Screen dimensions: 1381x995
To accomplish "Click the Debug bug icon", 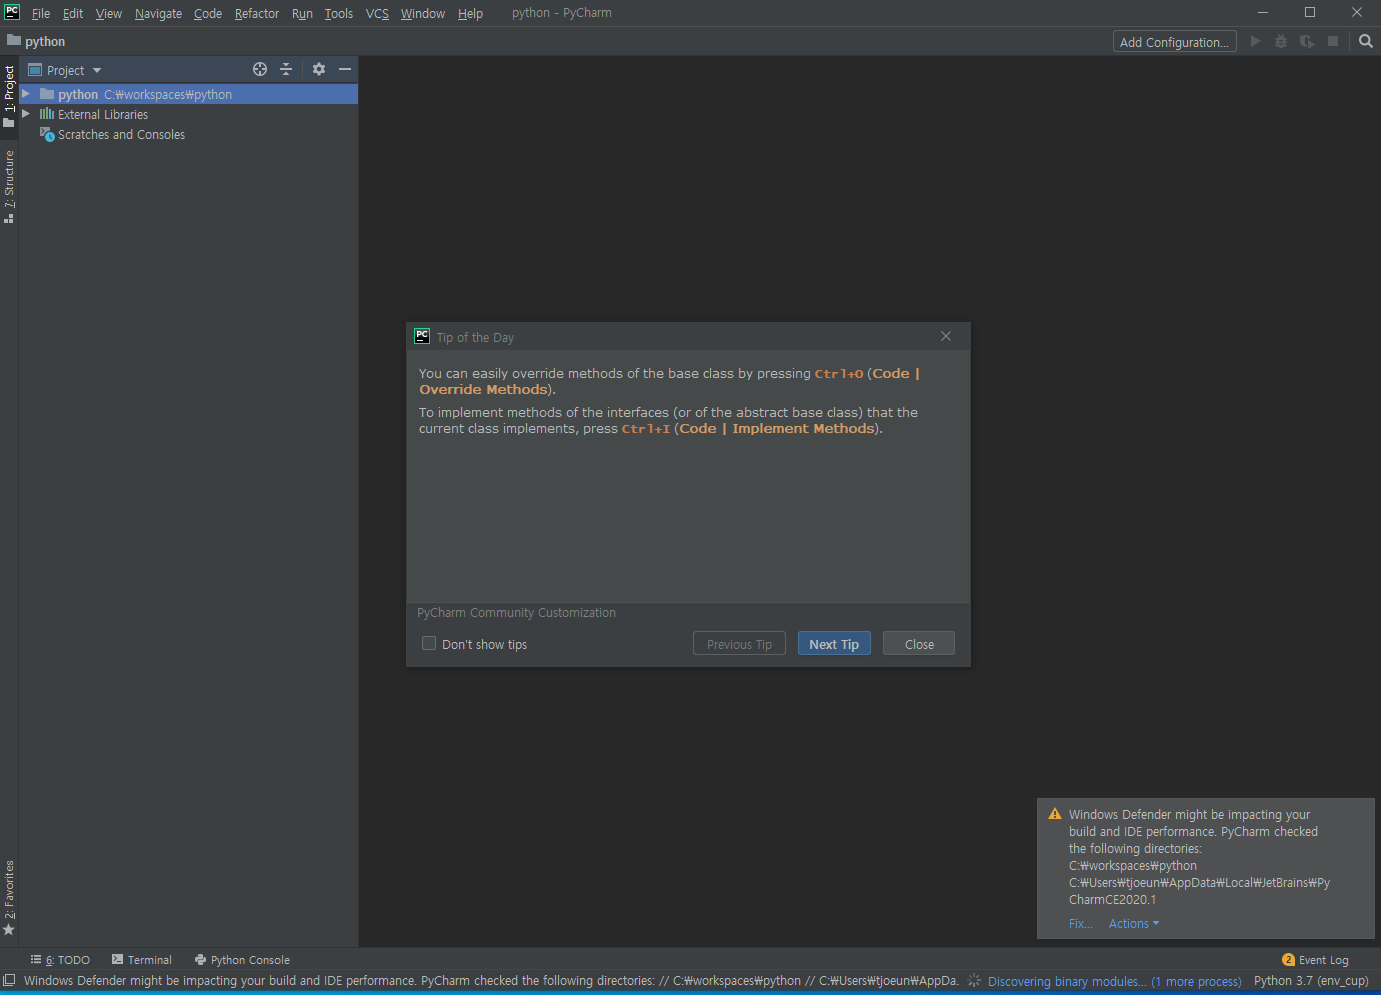I will point(1281,41).
